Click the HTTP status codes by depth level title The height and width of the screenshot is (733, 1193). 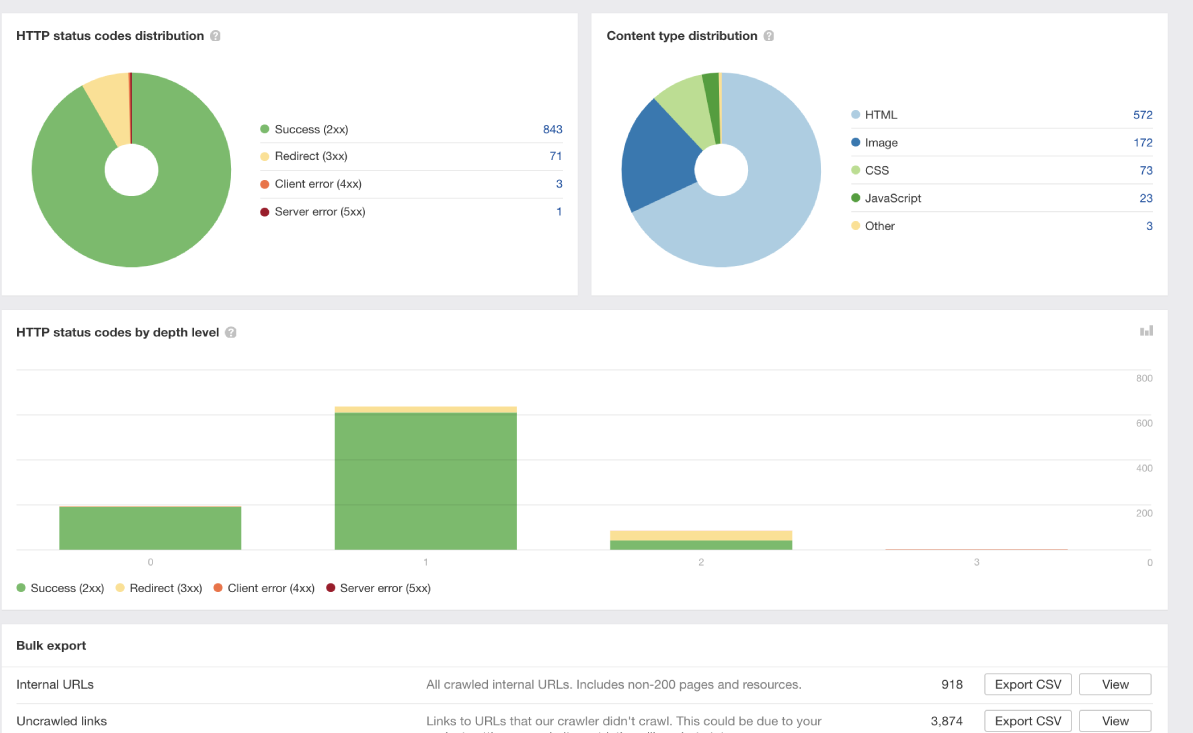click(x=118, y=333)
